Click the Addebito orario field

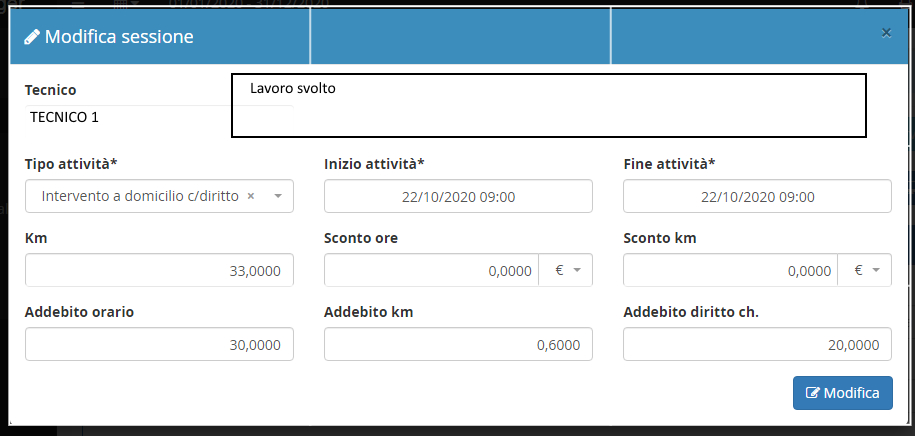(x=159, y=344)
